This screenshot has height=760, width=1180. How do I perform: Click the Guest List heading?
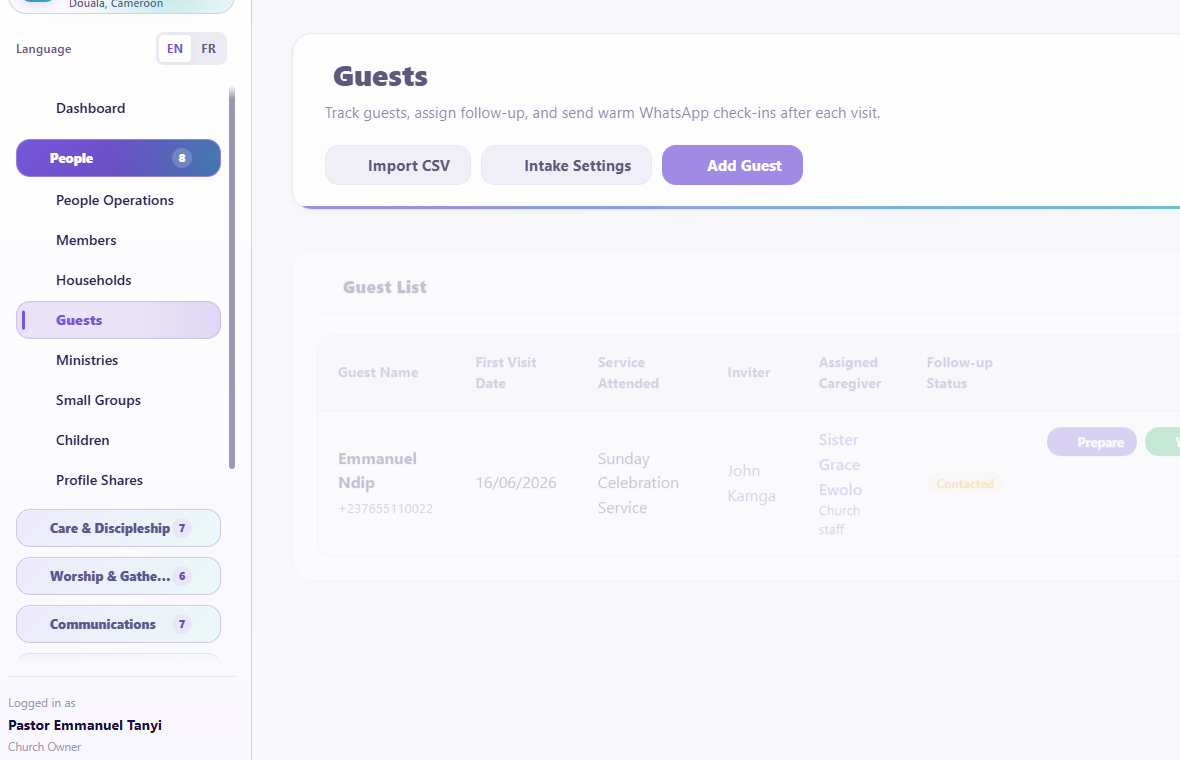(x=385, y=287)
